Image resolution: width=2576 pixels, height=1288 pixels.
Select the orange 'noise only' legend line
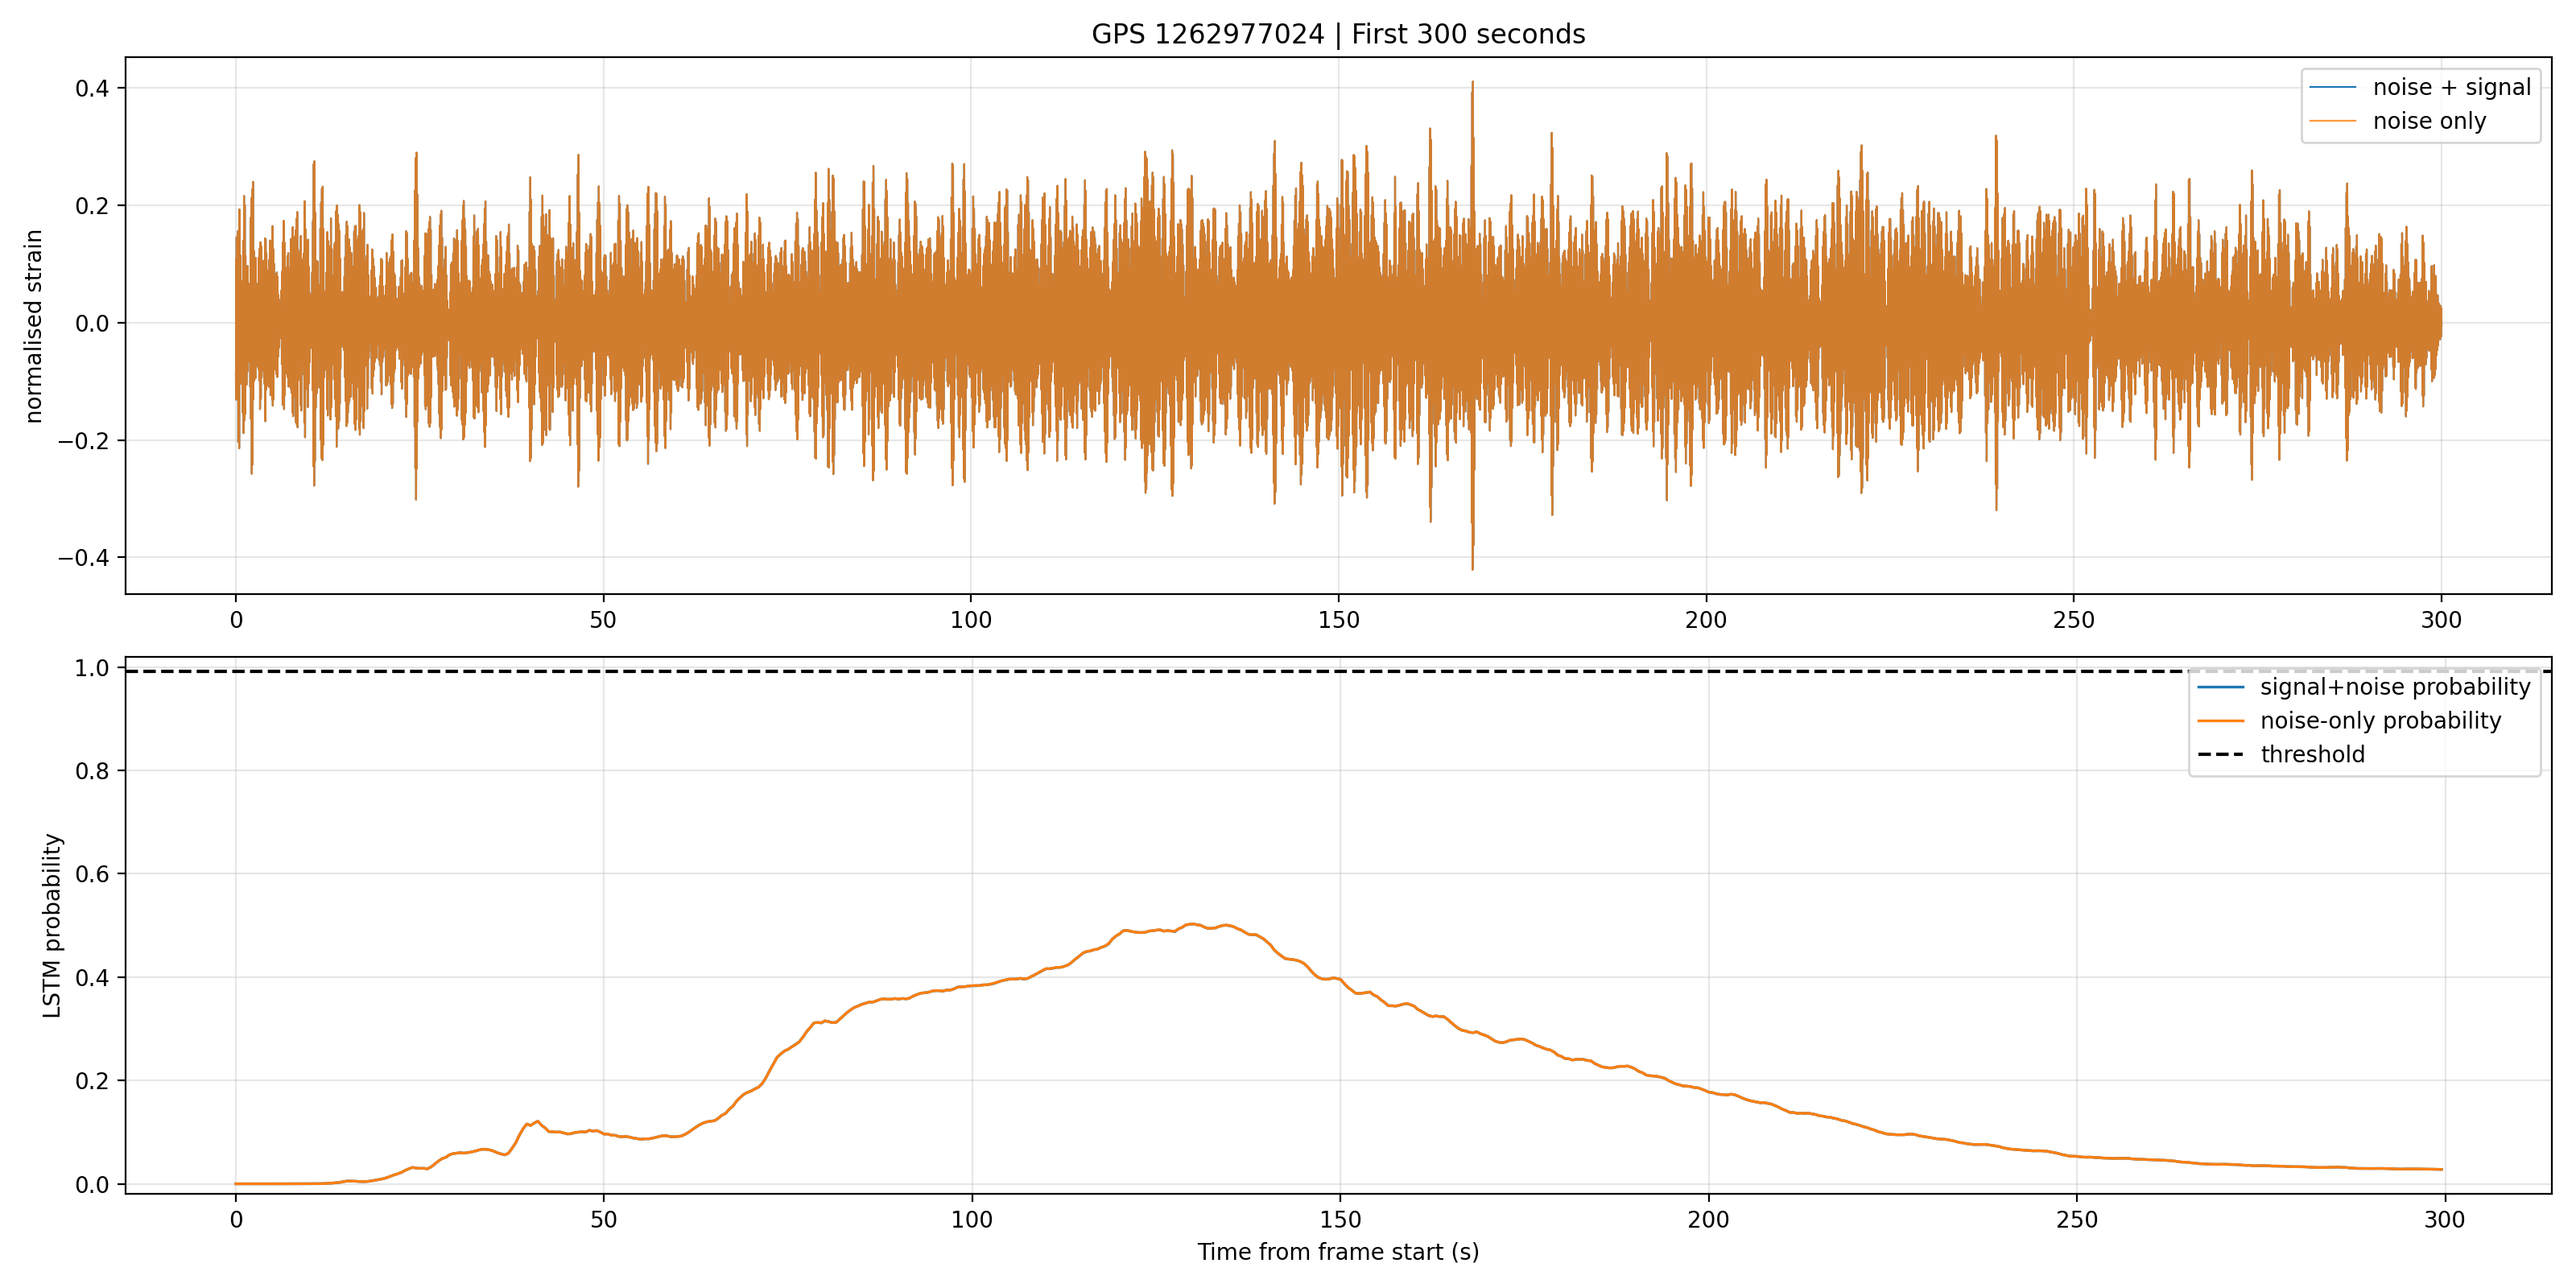point(2332,122)
